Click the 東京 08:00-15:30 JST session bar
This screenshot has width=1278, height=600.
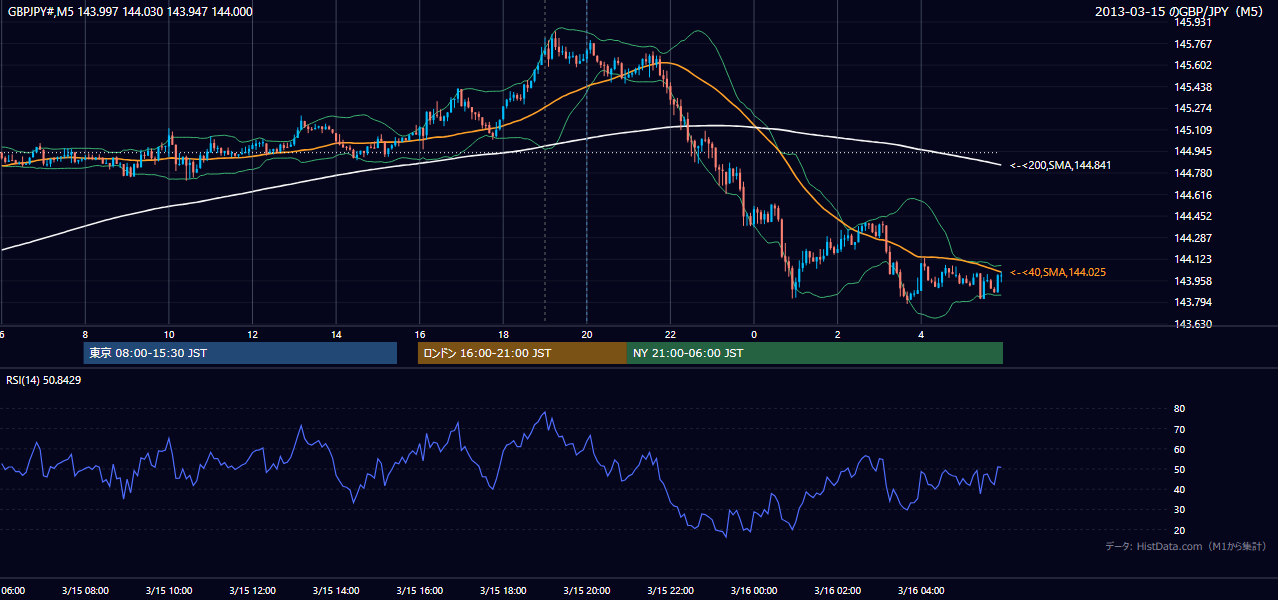(x=240, y=353)
